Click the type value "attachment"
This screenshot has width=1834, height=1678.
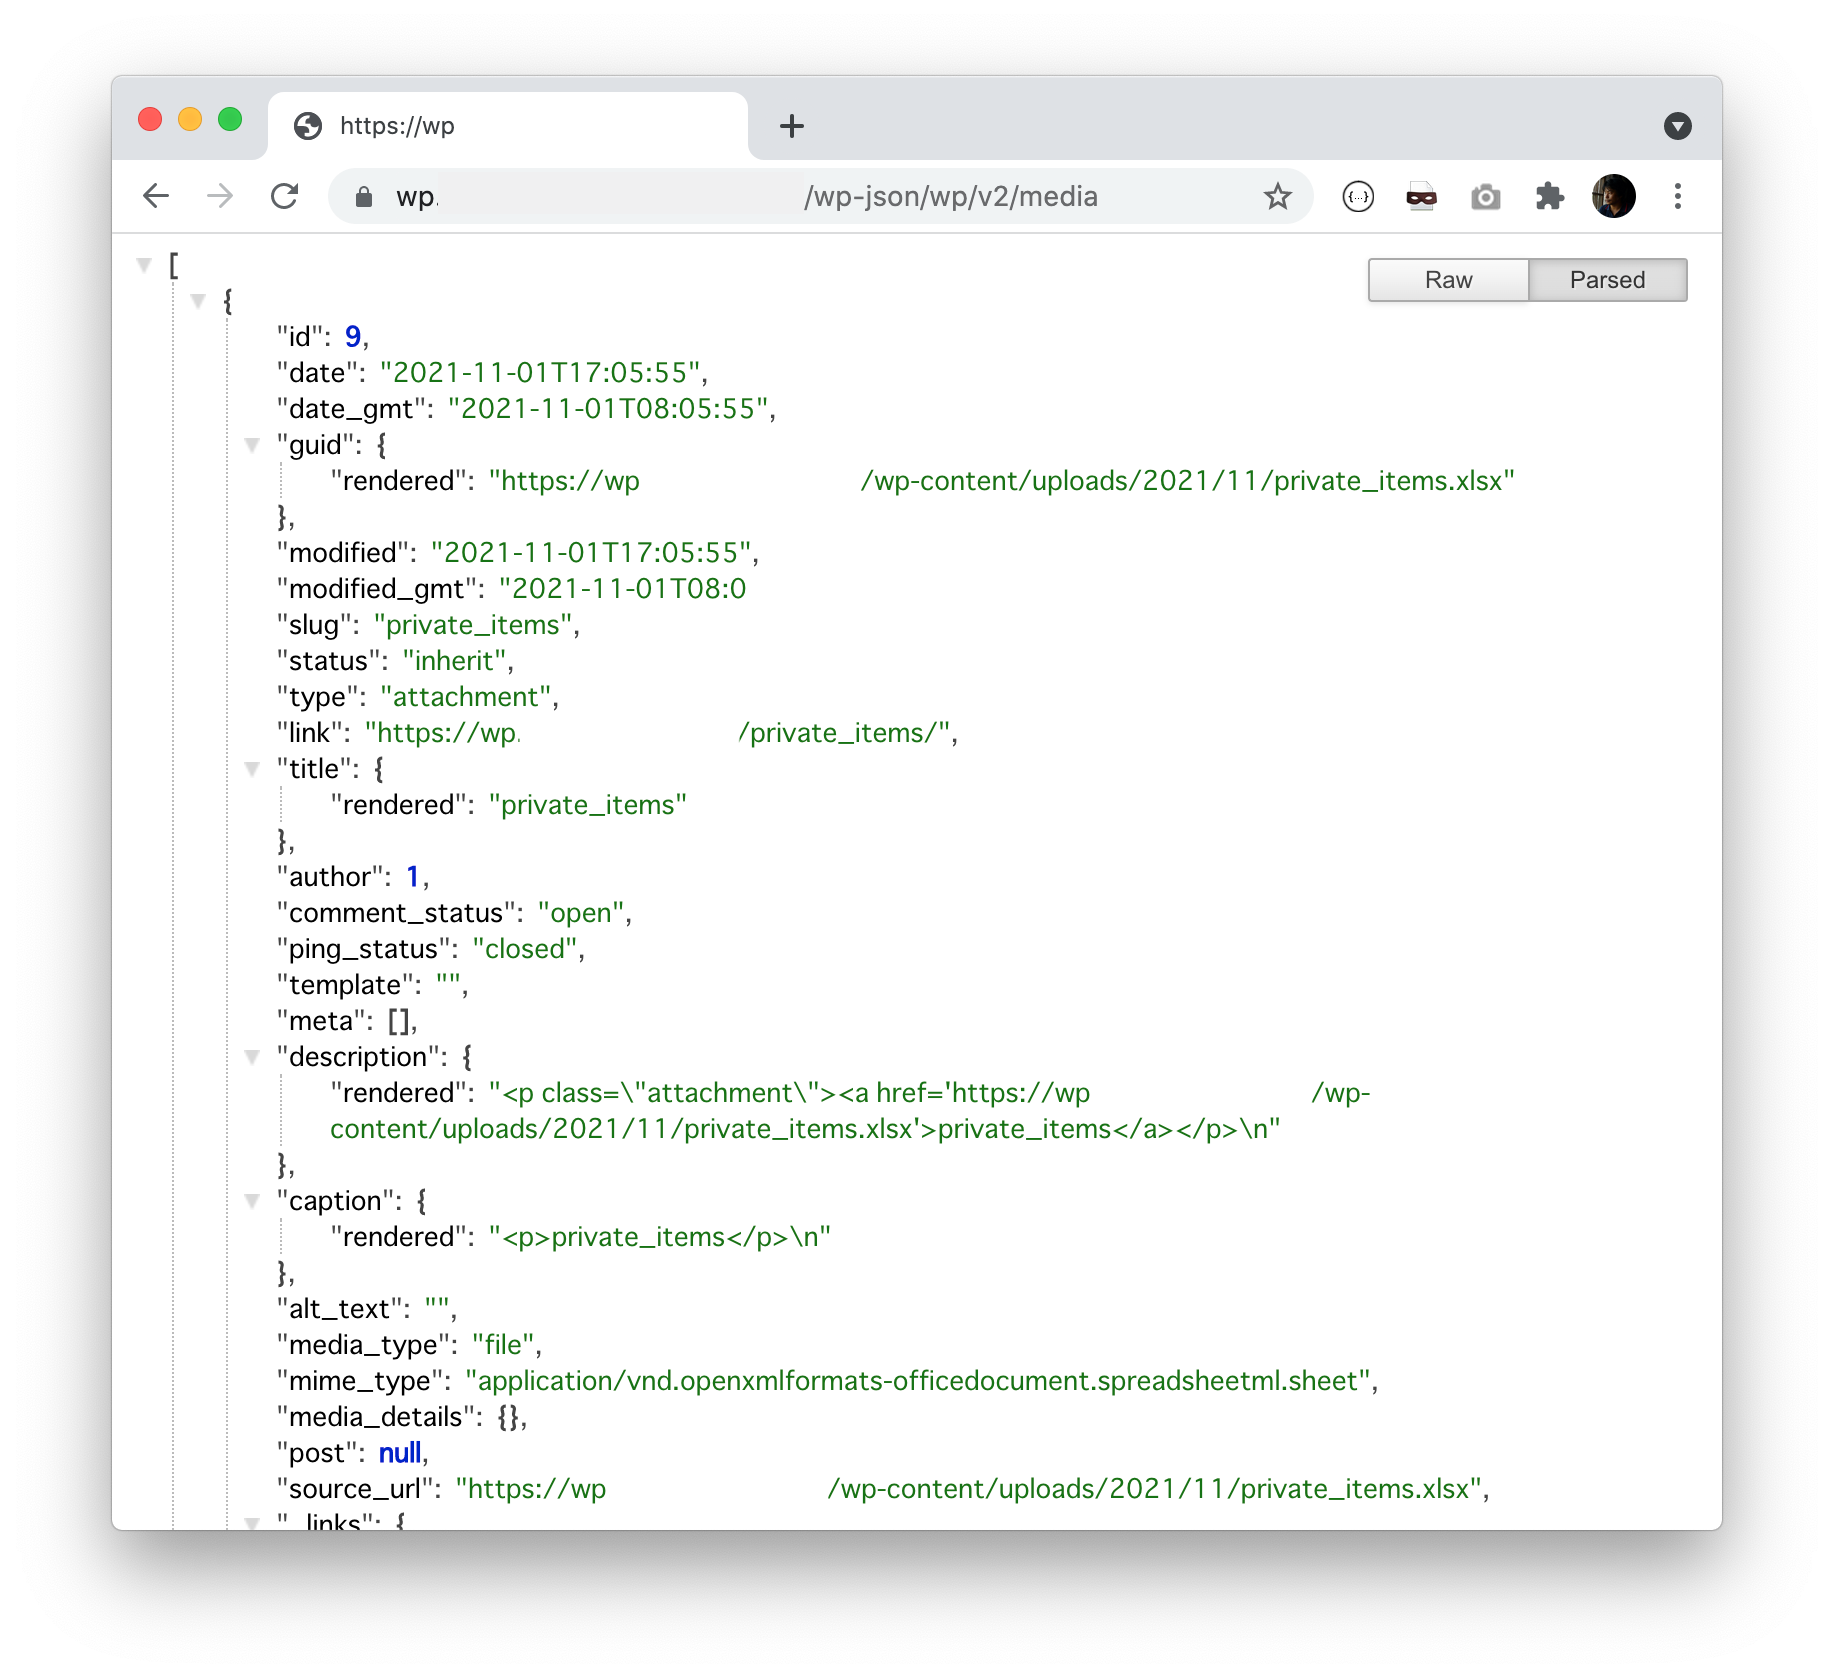[465, 697]
